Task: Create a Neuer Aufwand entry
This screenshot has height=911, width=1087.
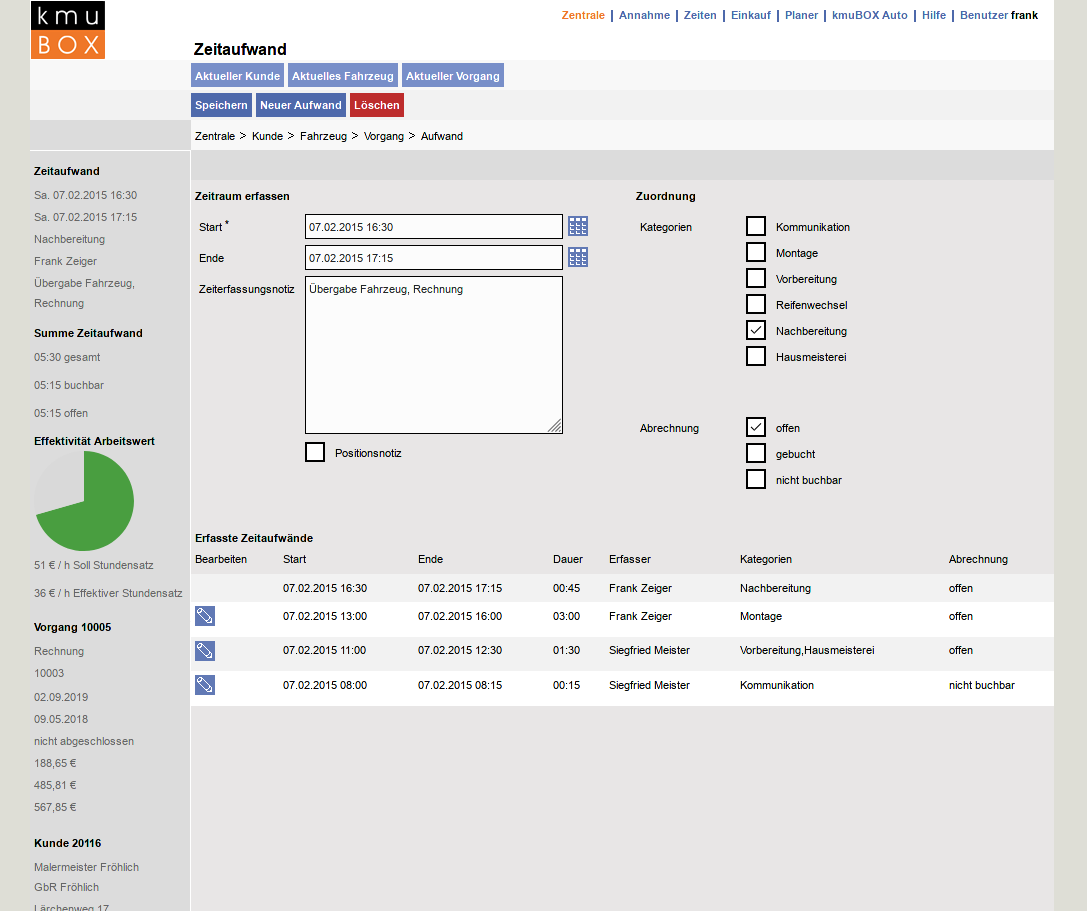Action: click(x=301, y=105)
